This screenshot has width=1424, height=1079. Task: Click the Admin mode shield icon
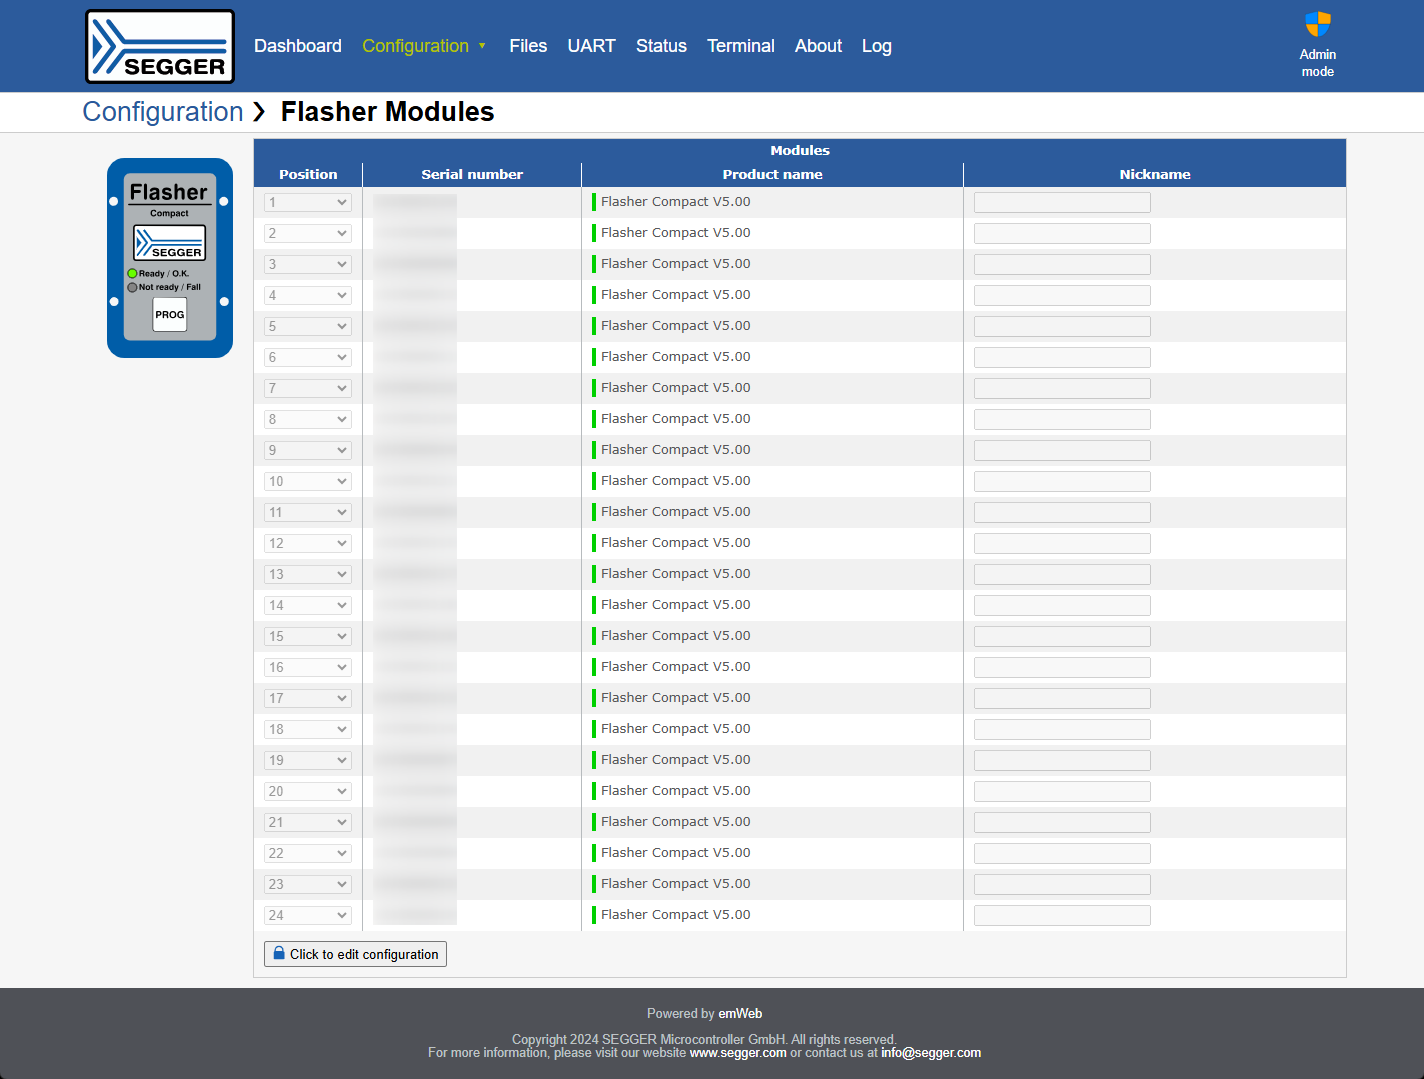pos(1317,24)
